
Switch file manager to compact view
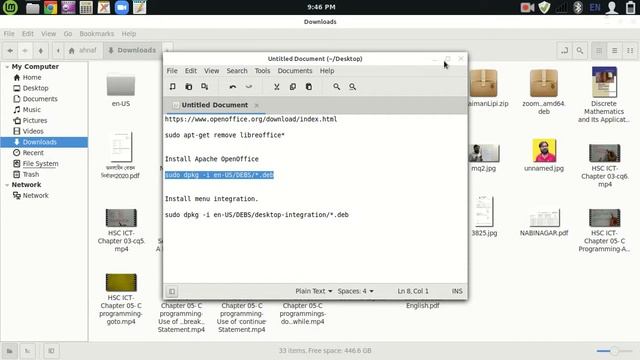[x=630, y=51]
